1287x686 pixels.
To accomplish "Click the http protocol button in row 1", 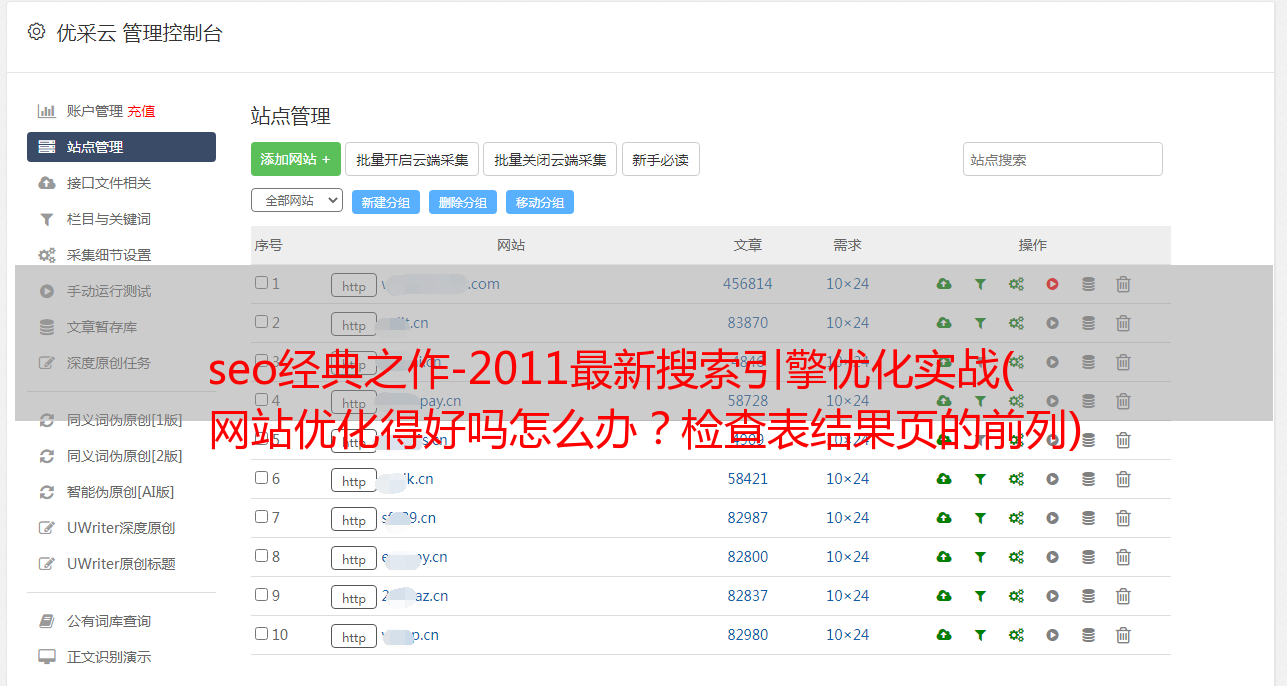I will point(354,286).
